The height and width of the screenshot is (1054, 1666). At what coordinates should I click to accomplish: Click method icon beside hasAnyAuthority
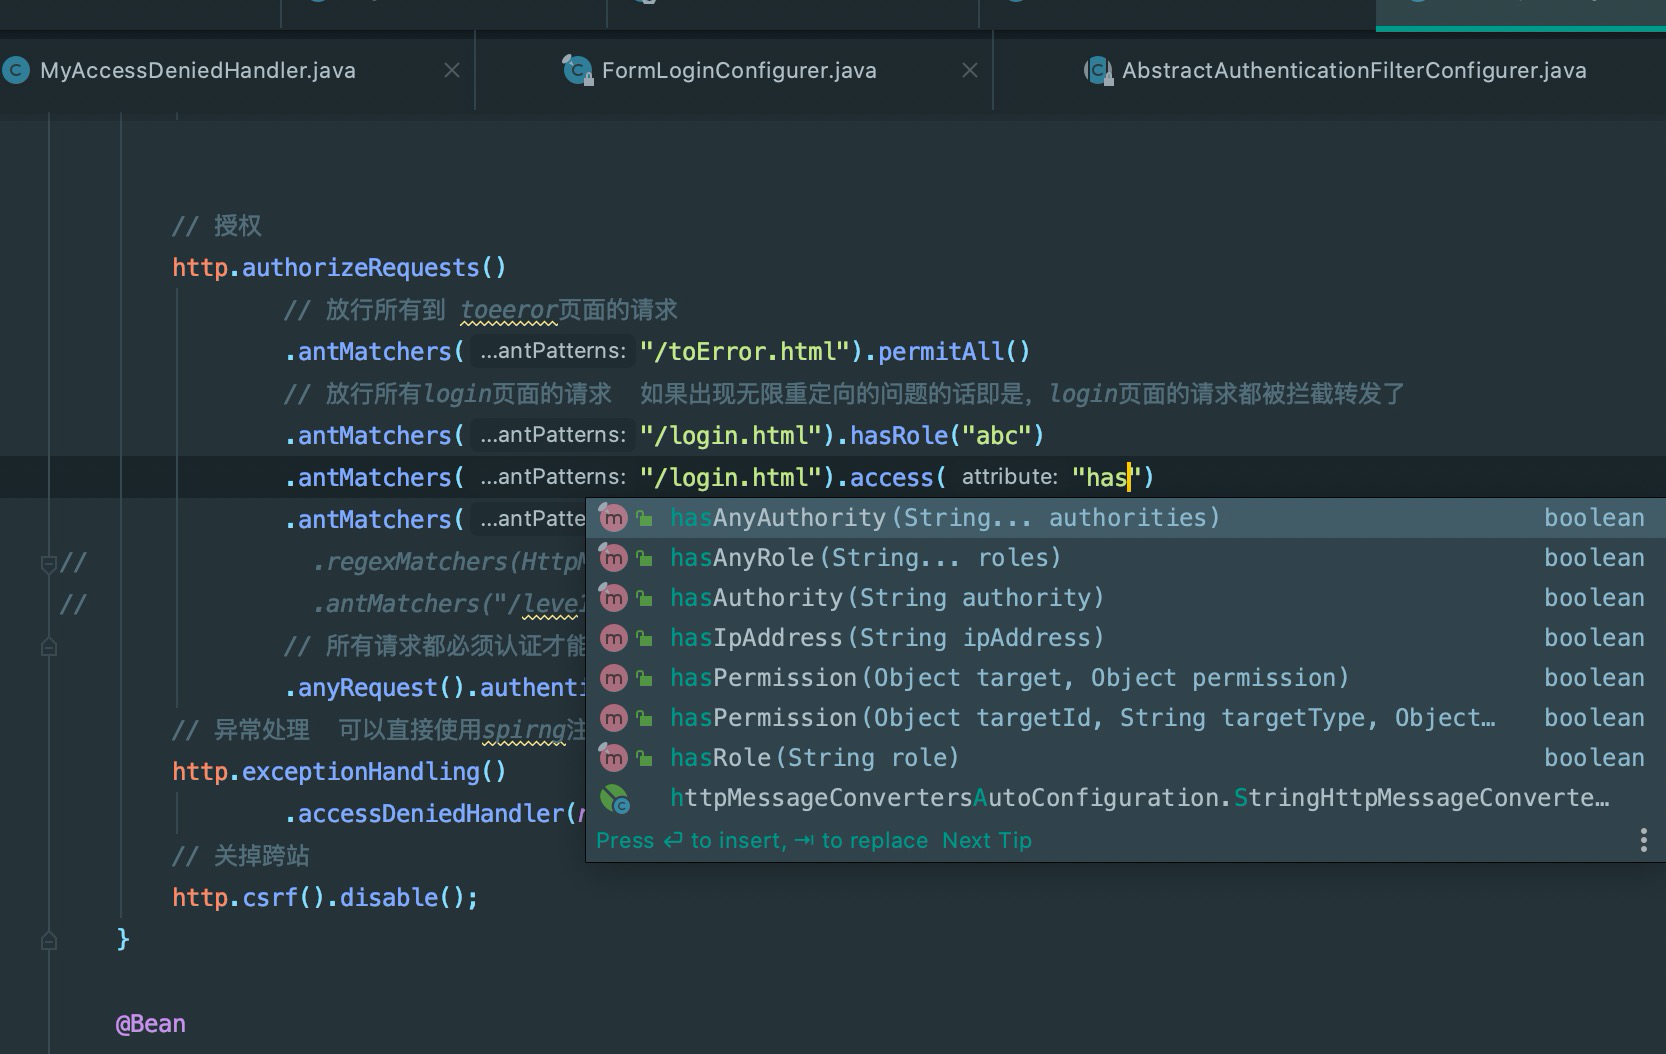612,518
